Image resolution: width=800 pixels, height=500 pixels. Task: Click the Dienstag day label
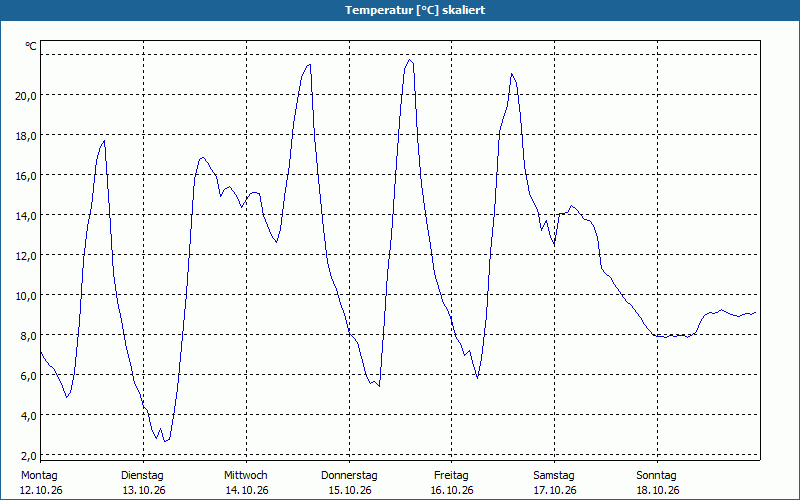coord(142,476)
